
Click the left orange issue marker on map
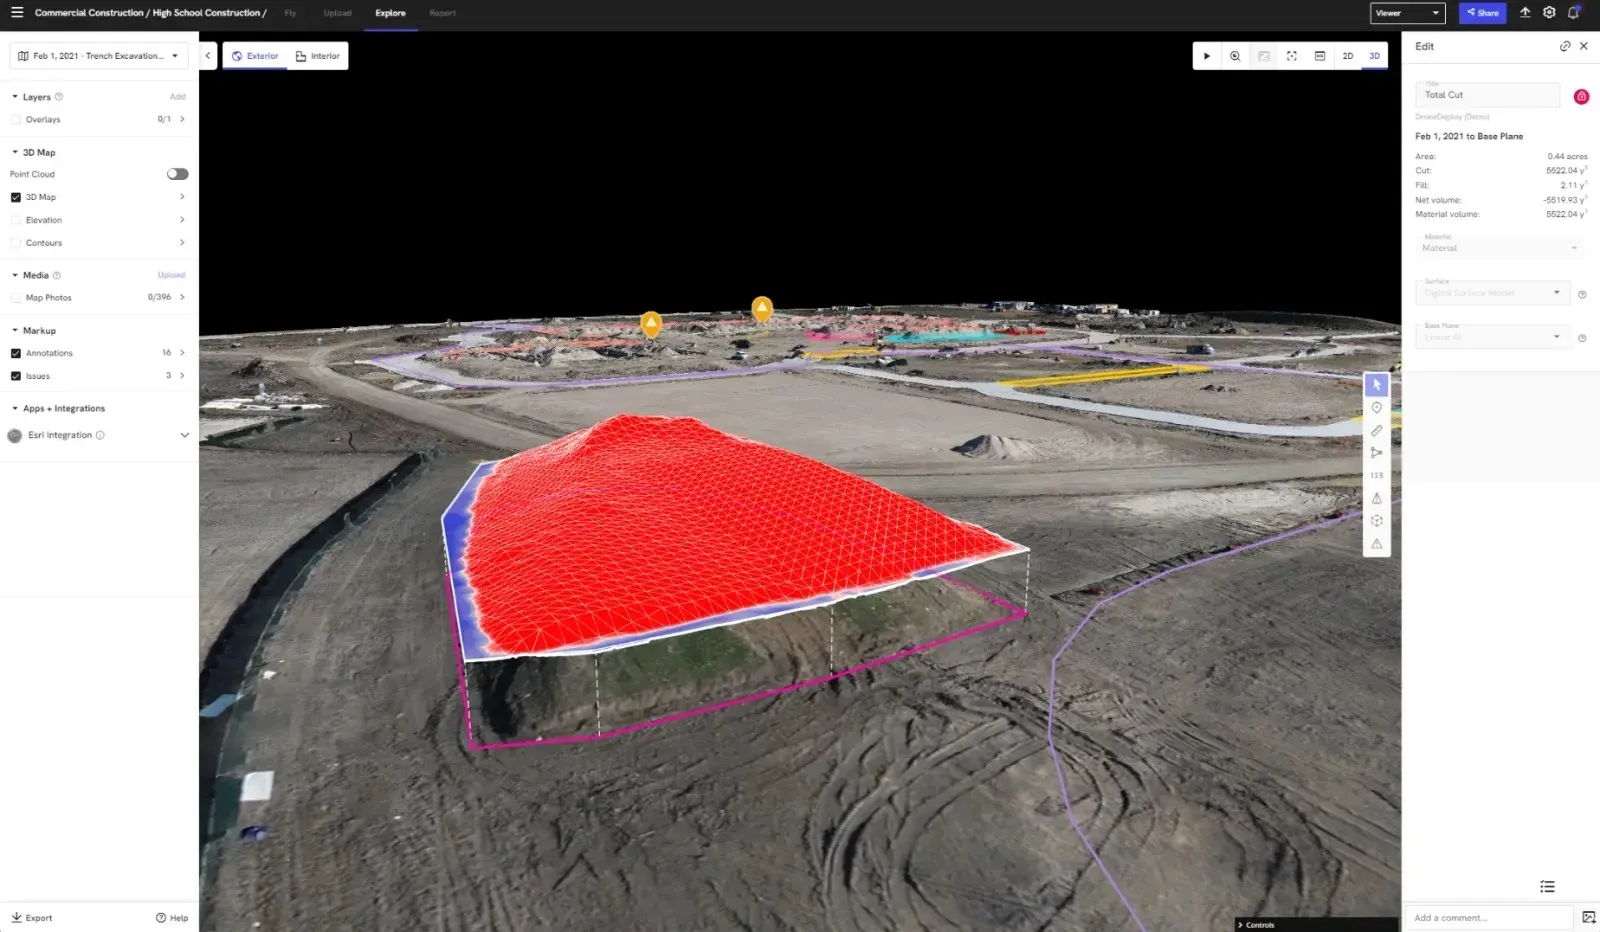(651, 324)
